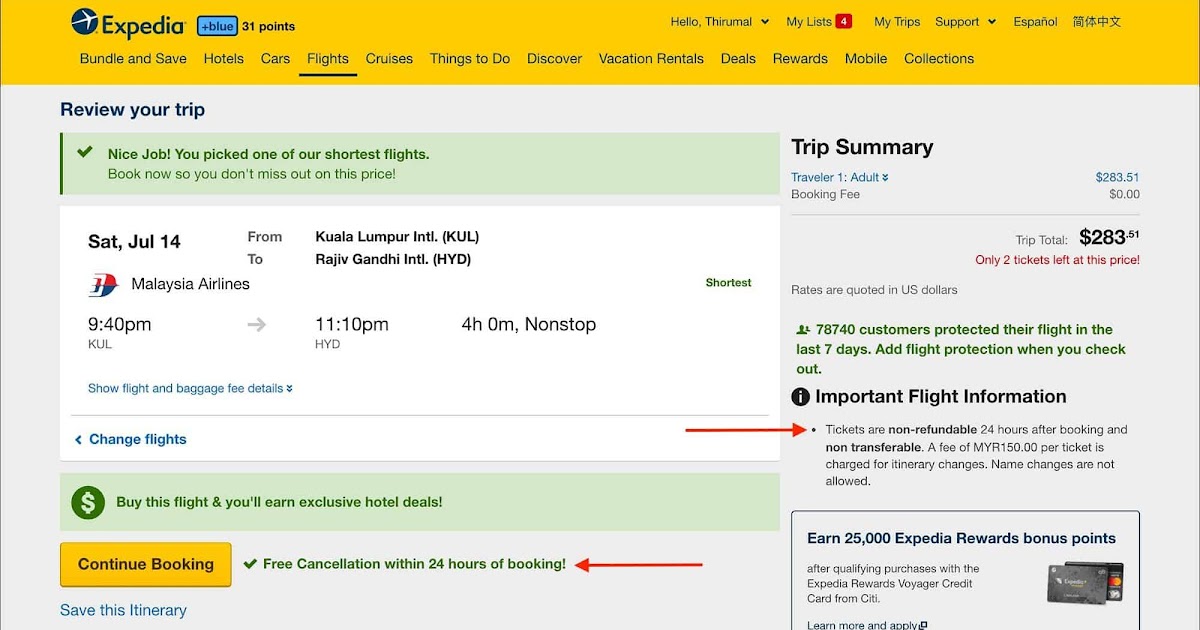Click the Kuala Lumpur Intl. (KUL) text
Image resolution: width=1200 pixels, height=630 pixels.
397,237
